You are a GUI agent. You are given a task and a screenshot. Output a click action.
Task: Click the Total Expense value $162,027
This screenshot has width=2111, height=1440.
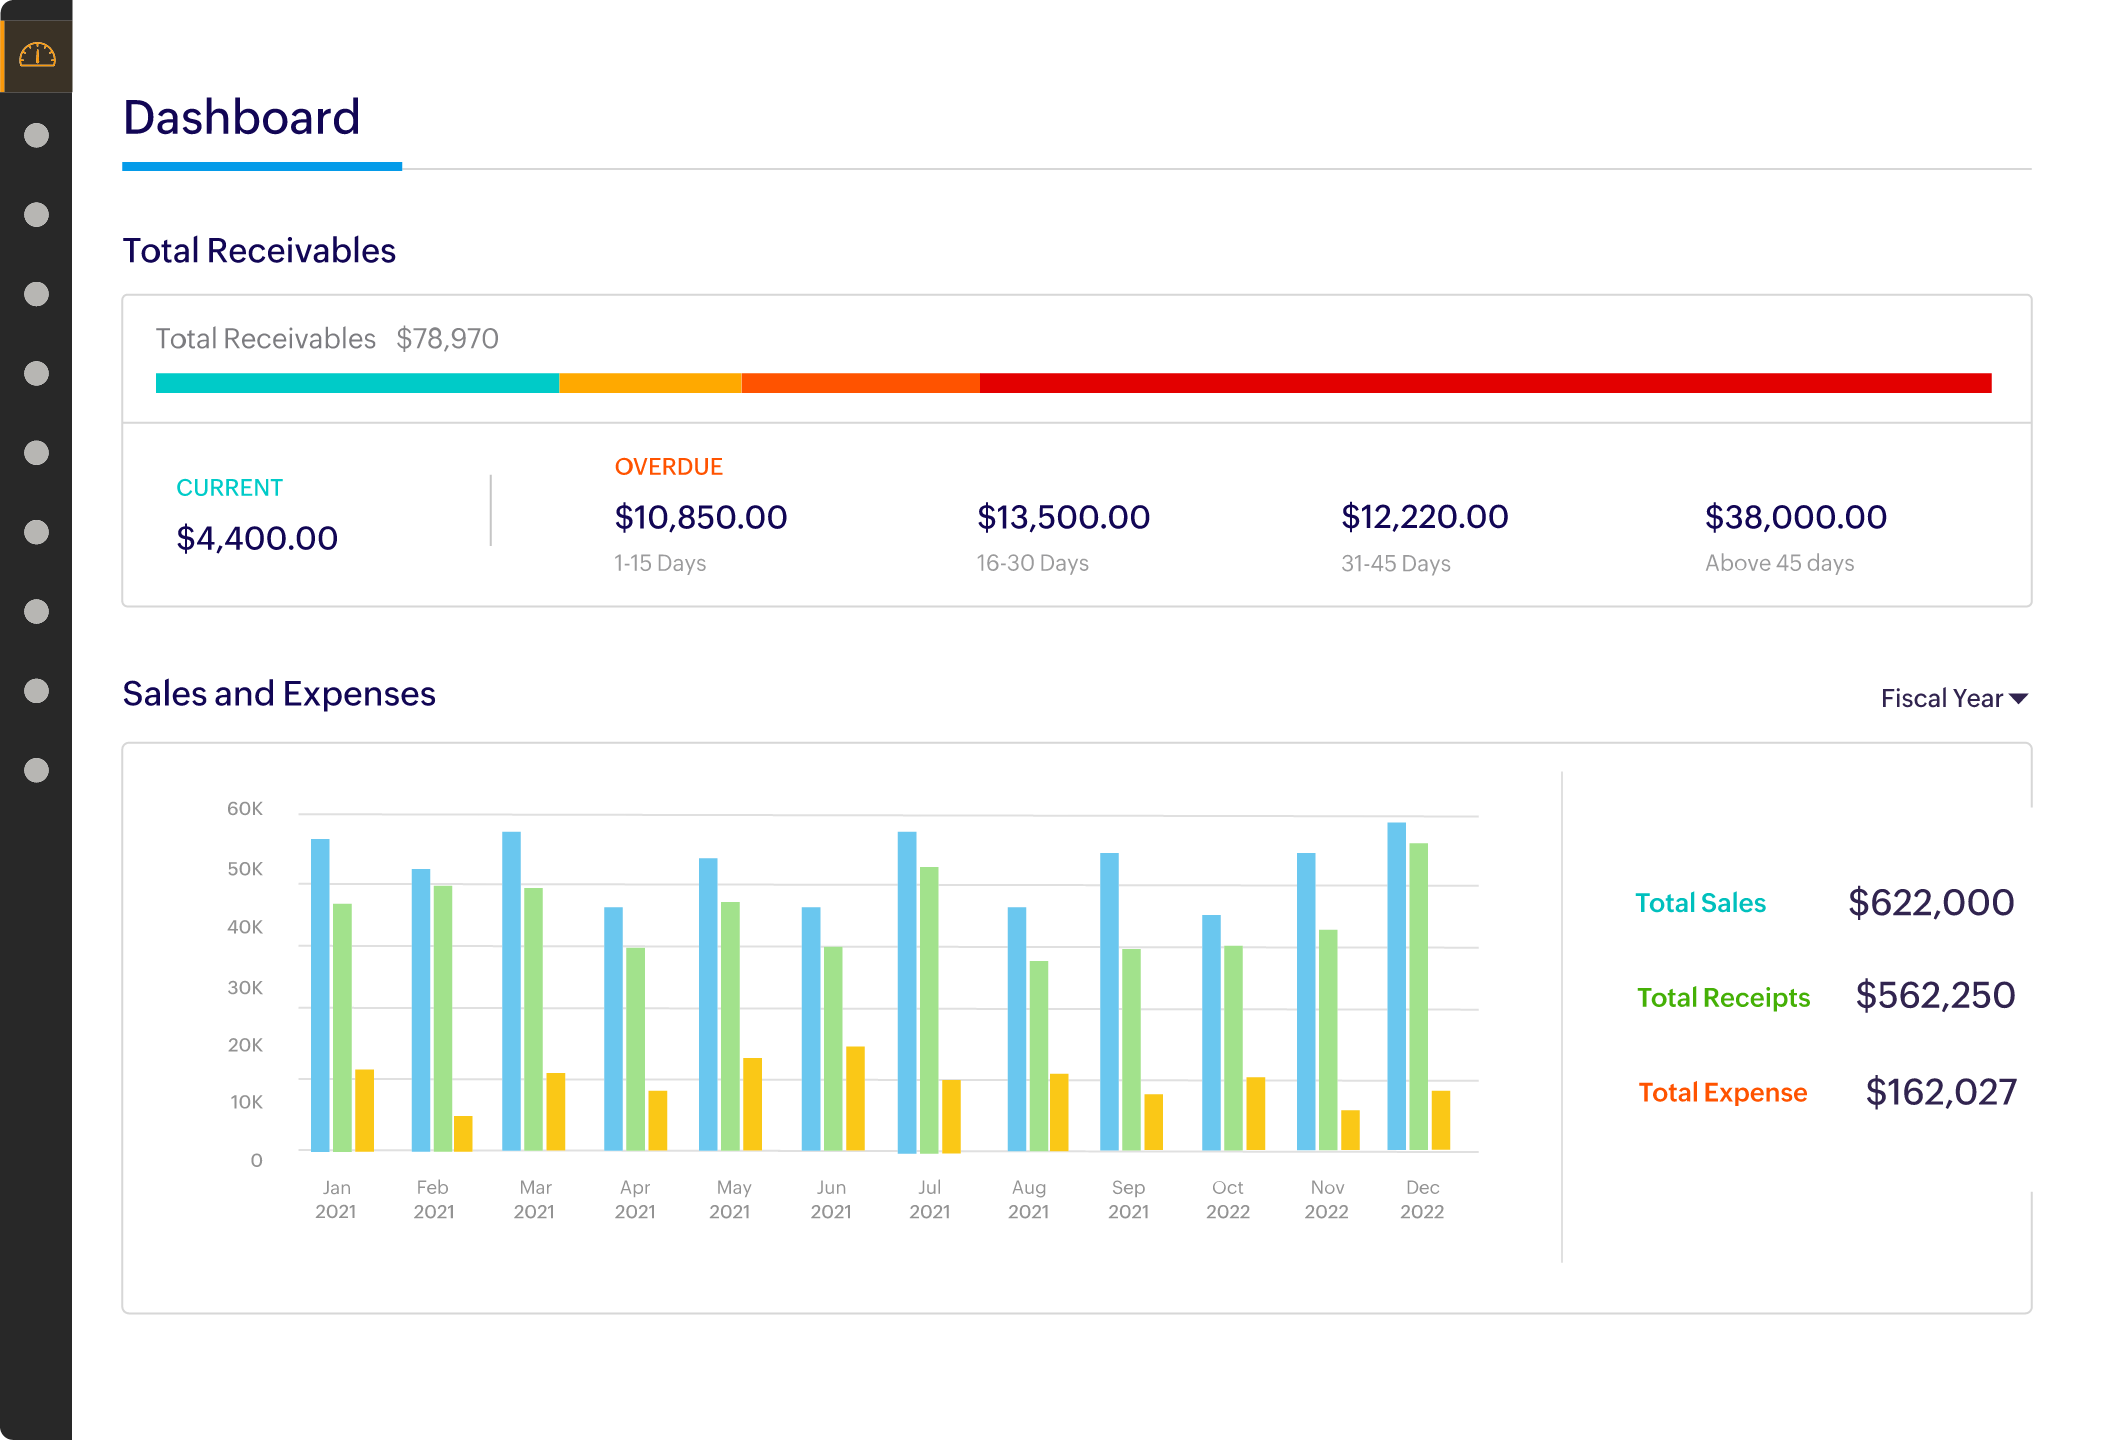tap(1940, 1092)
